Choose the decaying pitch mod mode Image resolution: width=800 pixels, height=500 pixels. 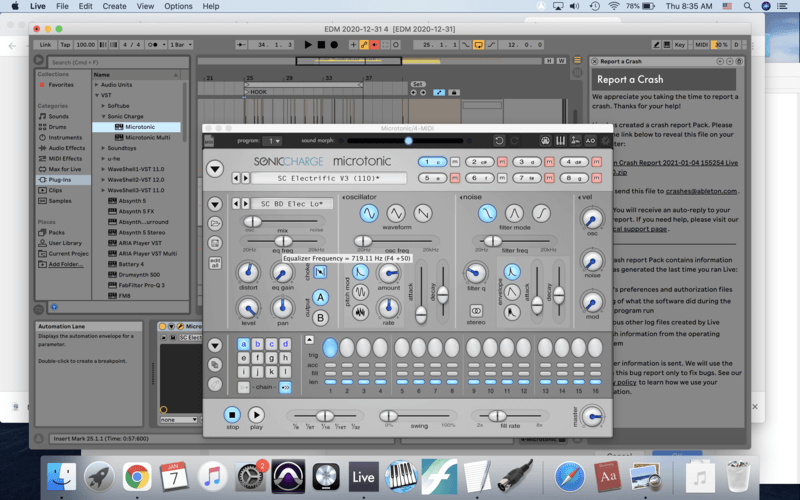click(x=360, y=272)
